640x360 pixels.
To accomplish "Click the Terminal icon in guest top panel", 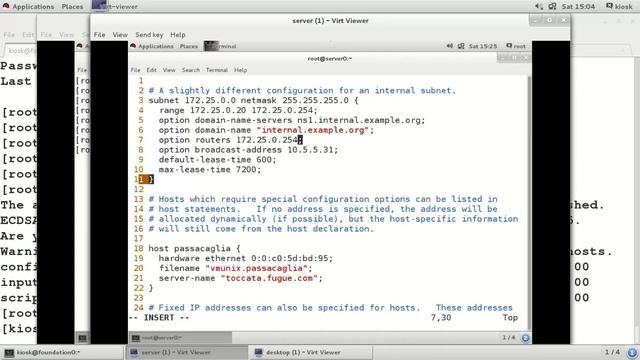I will click(x=210, y=46).
